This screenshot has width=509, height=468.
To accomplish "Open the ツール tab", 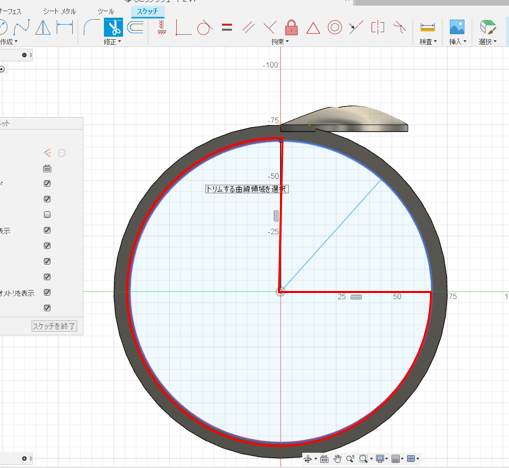I will (x=106, y=11).
